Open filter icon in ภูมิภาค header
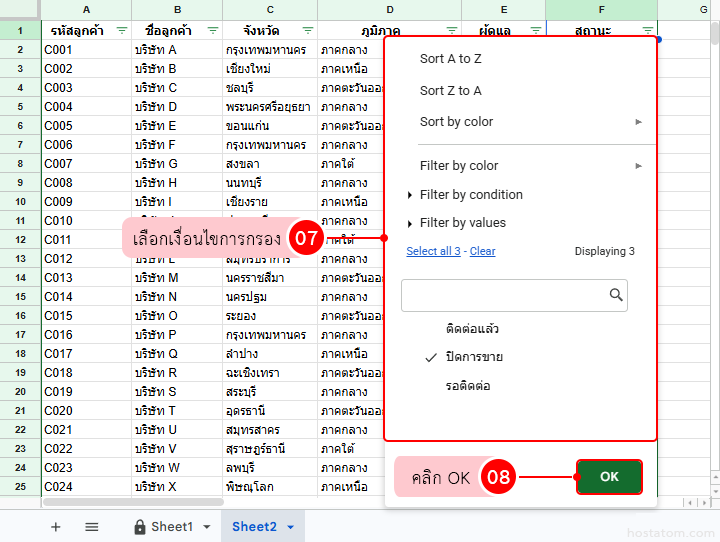720x542 pixels. tap(452, 31)
